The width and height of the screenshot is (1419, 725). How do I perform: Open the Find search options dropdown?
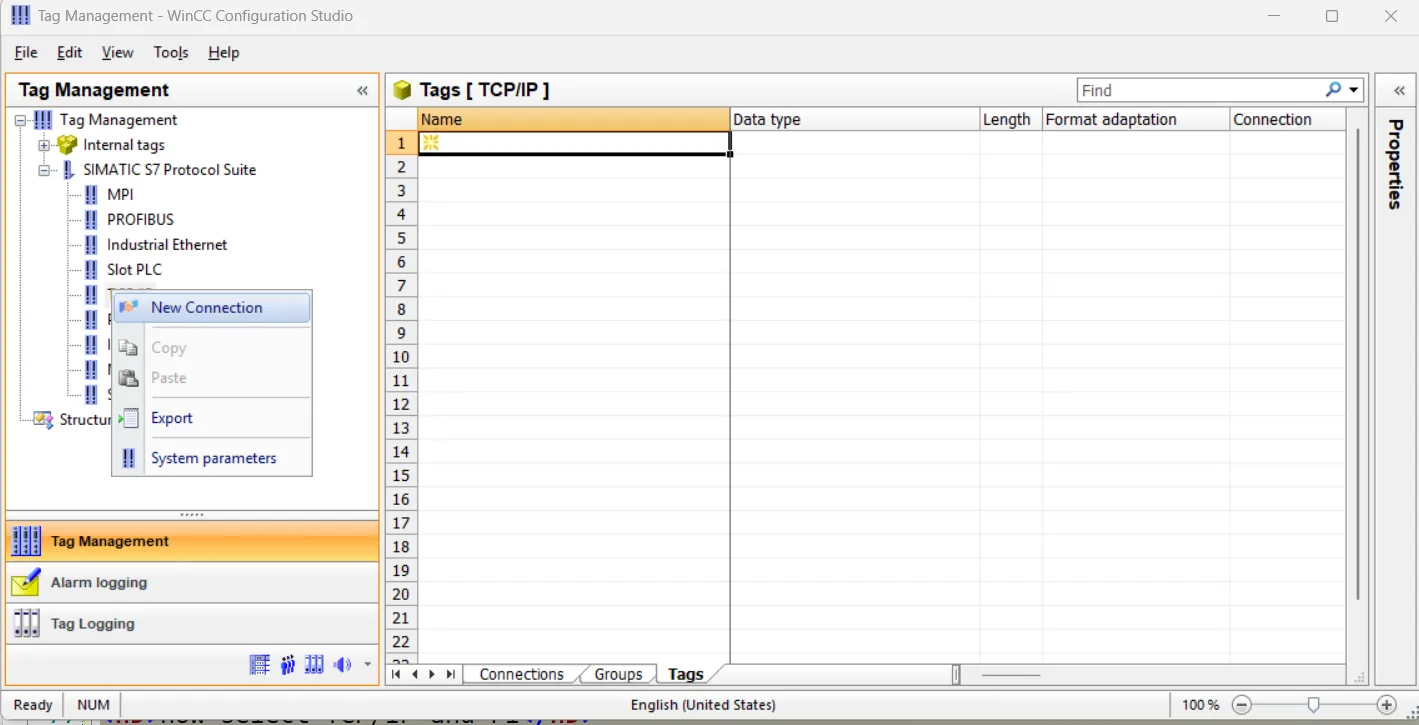[1354, 90]
